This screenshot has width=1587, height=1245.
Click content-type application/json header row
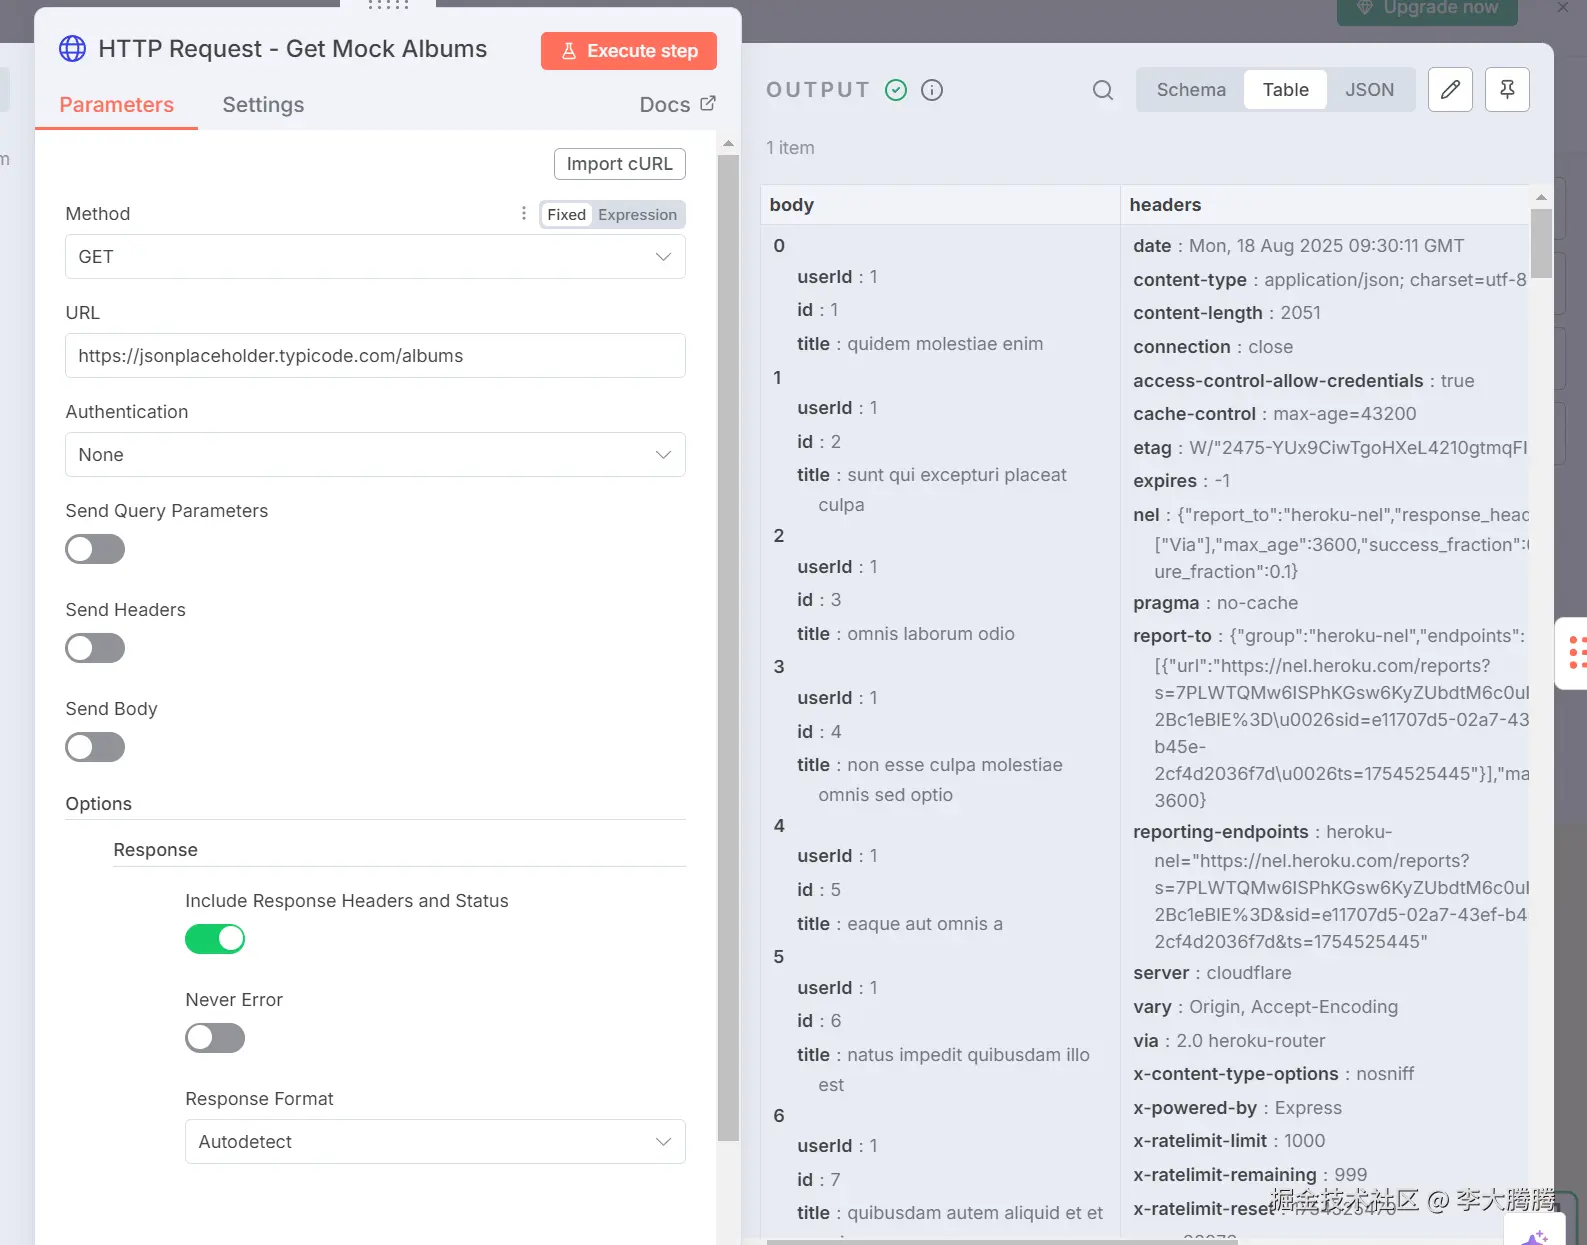point(1330,280)
